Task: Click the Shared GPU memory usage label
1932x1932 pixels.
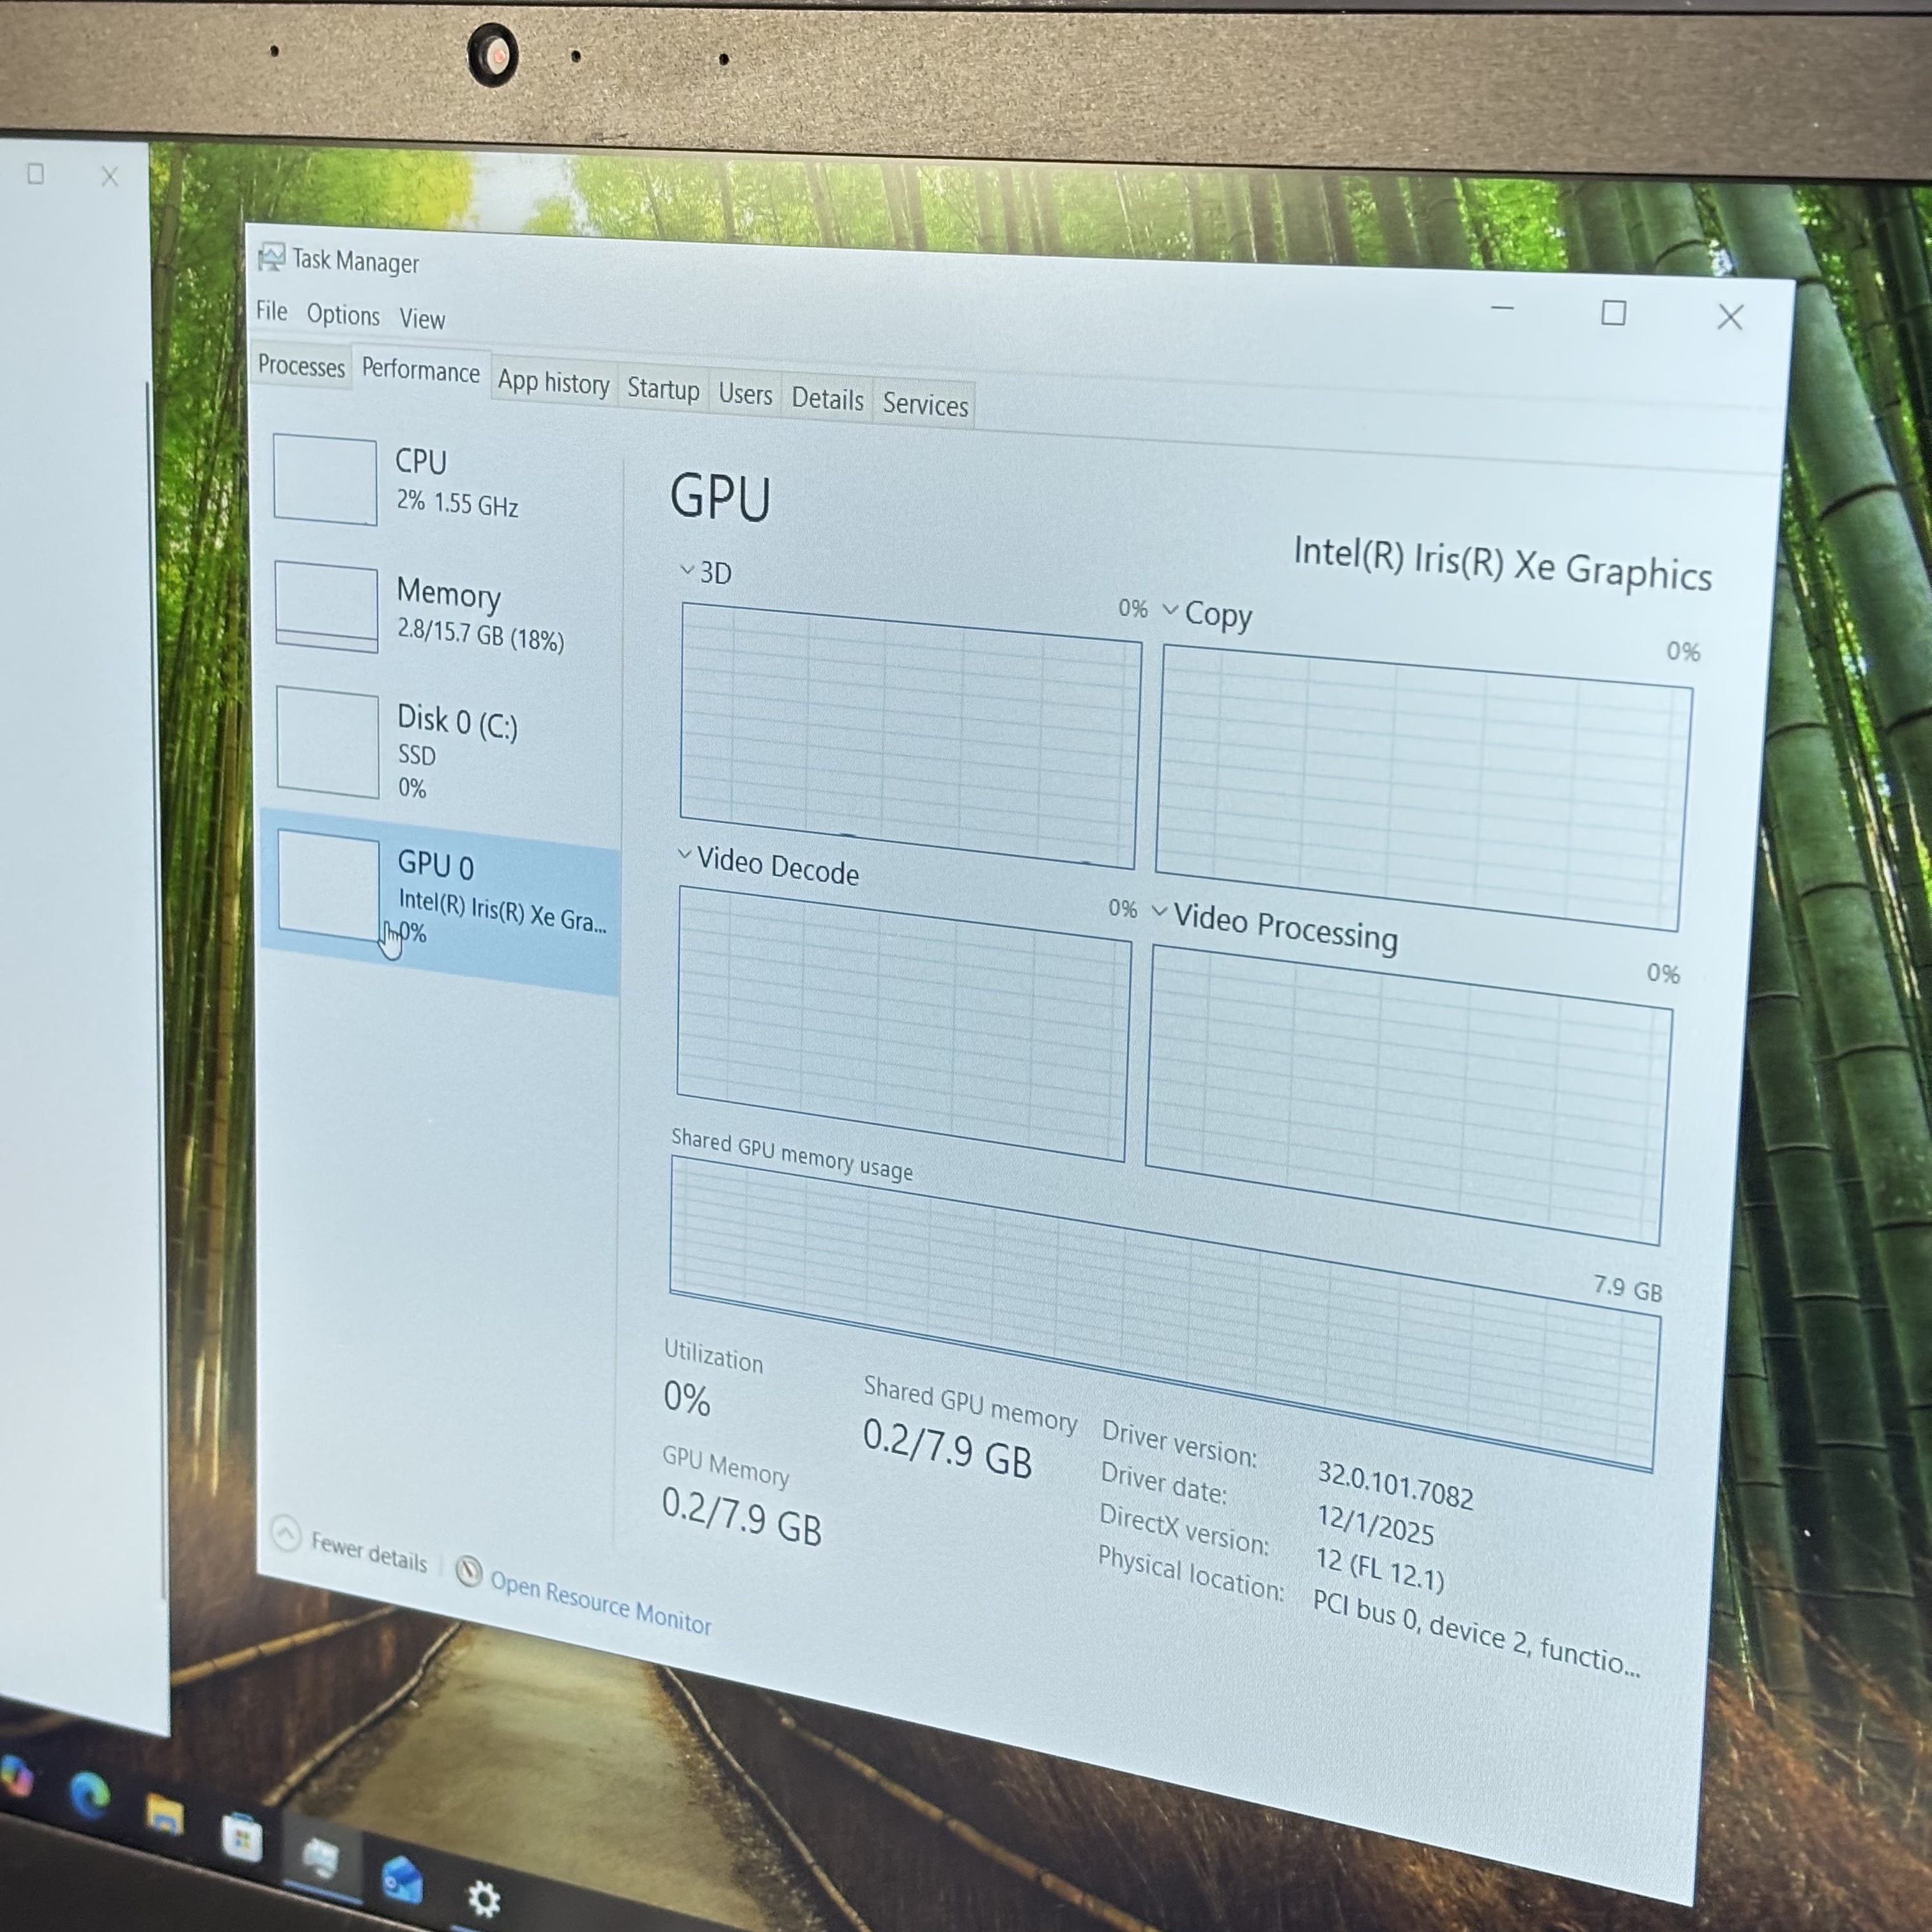Action: (x=792, y=1155)
